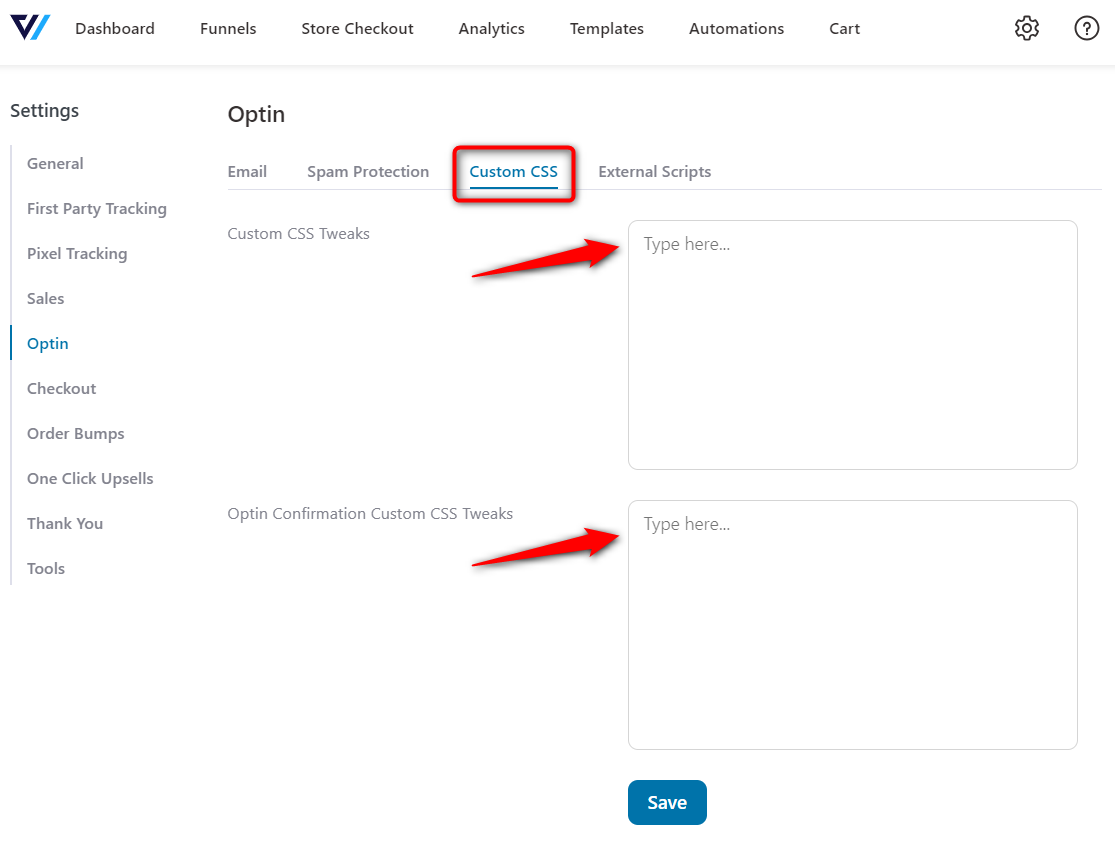Viewport: 1115px width, 841px height.
Task: Open Pixel Tracking settings
Action: tap(77, 253)
